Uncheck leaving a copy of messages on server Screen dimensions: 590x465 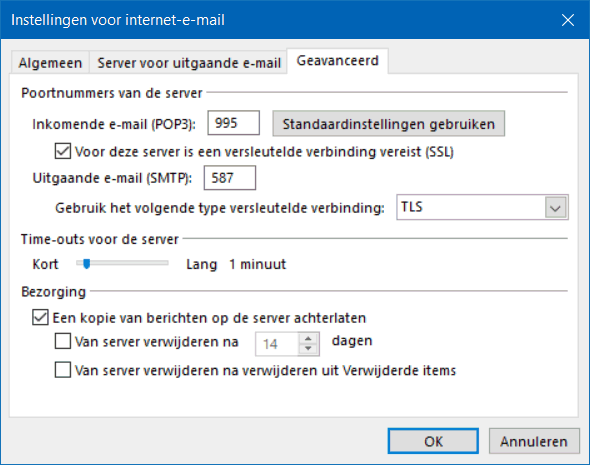(x=40, y=317)
